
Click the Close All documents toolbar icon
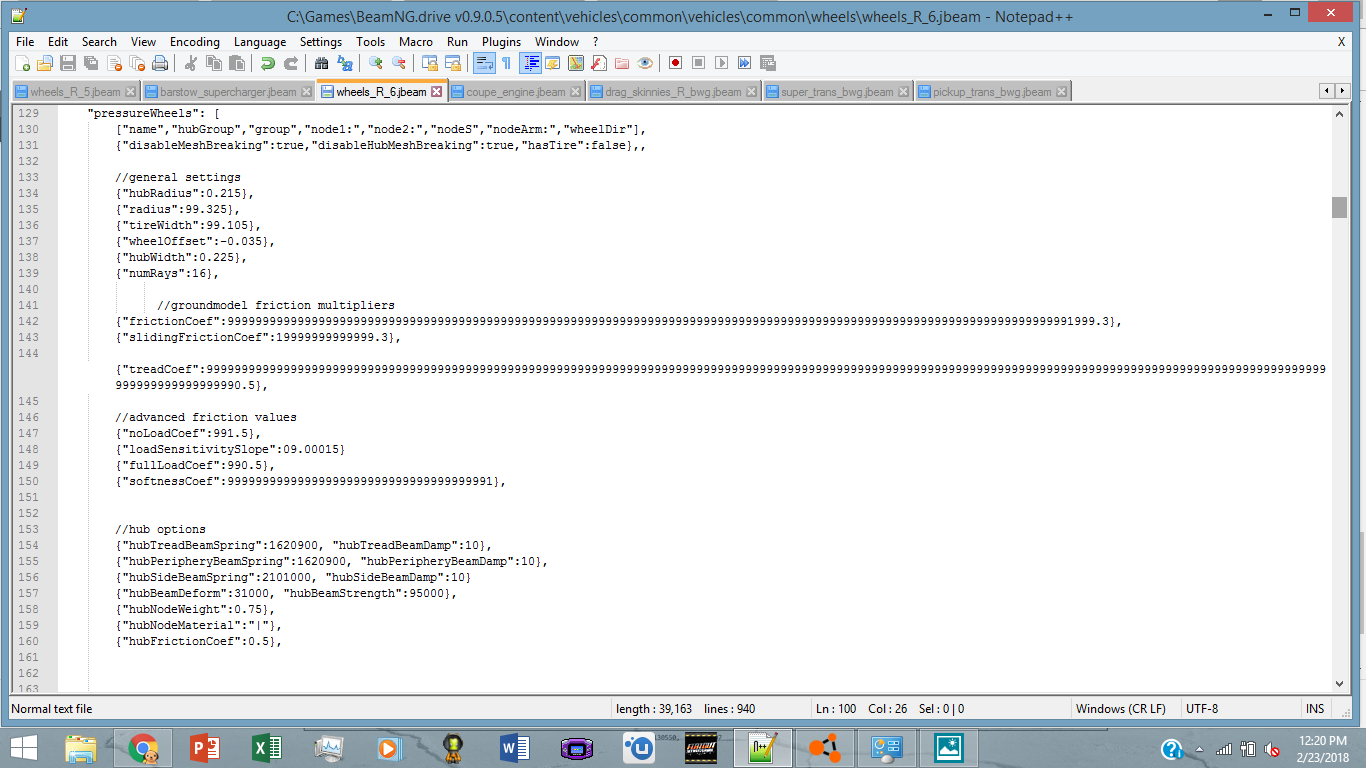point(137,63)
